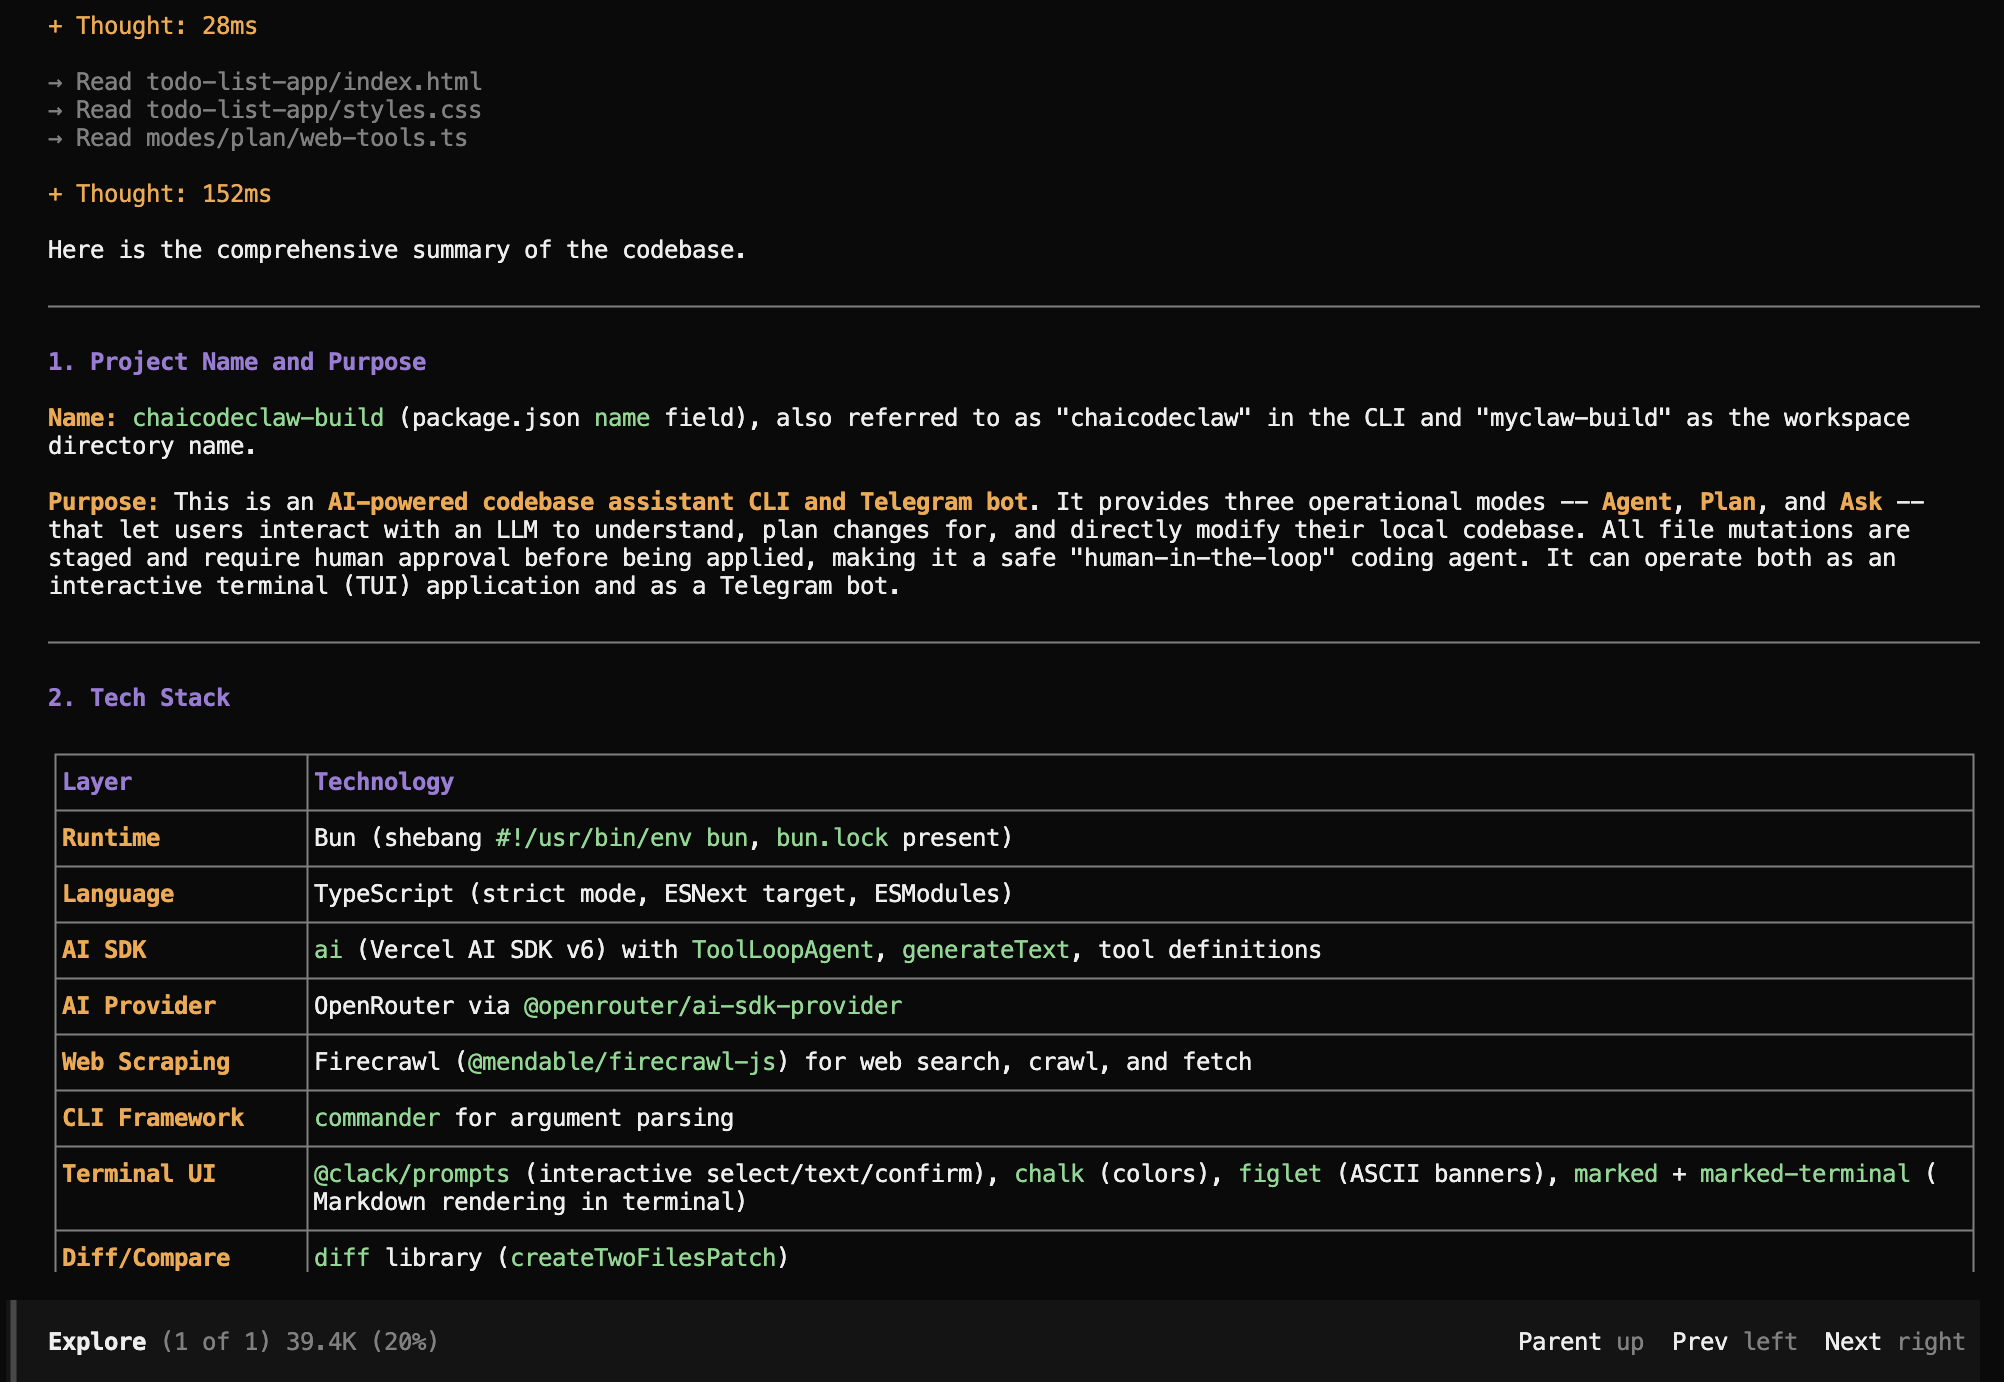Screen dimensions: 2004x1382
Task: Click 'ToolLoopAgent' in AI SDK row
Action: click(x=783, y=950)
